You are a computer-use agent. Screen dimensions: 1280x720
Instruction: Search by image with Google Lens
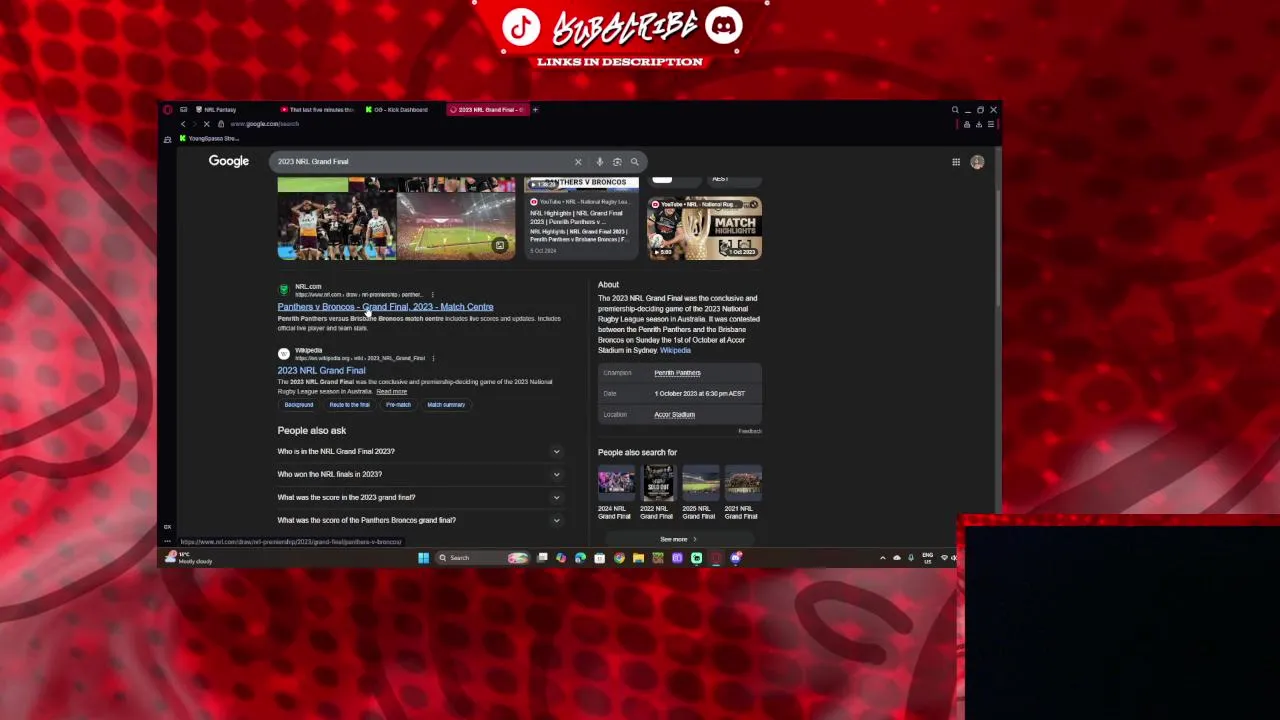[617, 162]
